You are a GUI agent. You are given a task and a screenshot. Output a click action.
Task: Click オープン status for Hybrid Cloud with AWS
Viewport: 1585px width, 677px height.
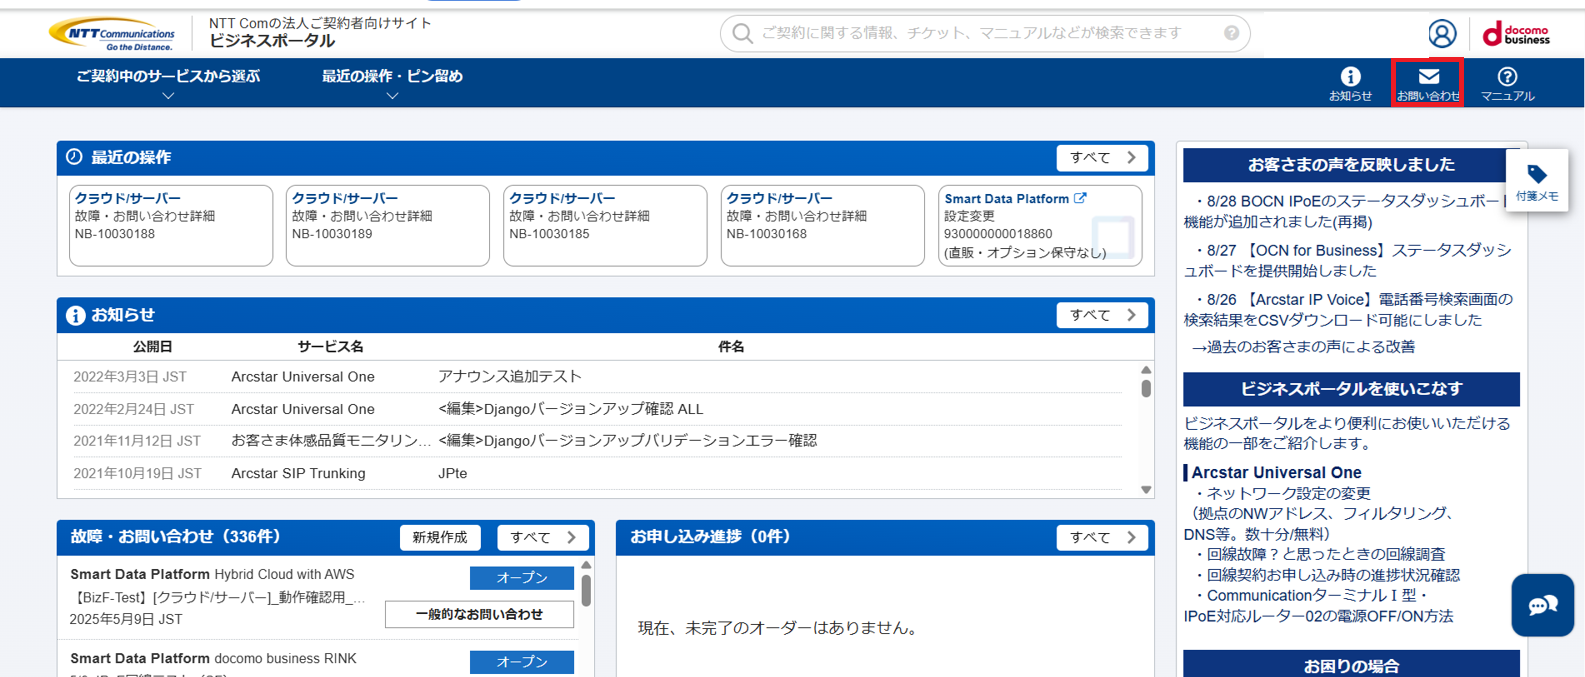click(x=522, y=578)
